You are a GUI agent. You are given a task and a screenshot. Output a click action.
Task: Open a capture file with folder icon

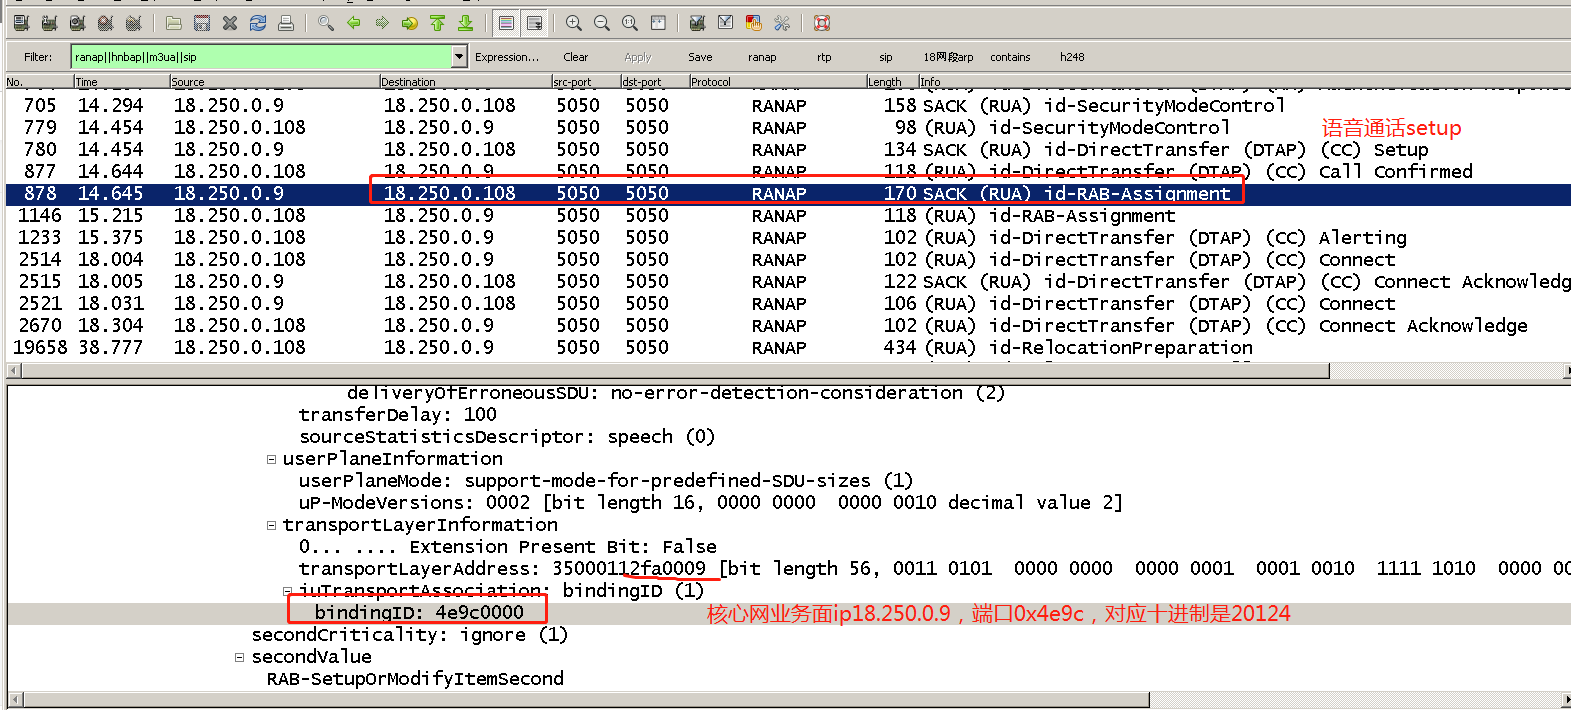(174, 23)
